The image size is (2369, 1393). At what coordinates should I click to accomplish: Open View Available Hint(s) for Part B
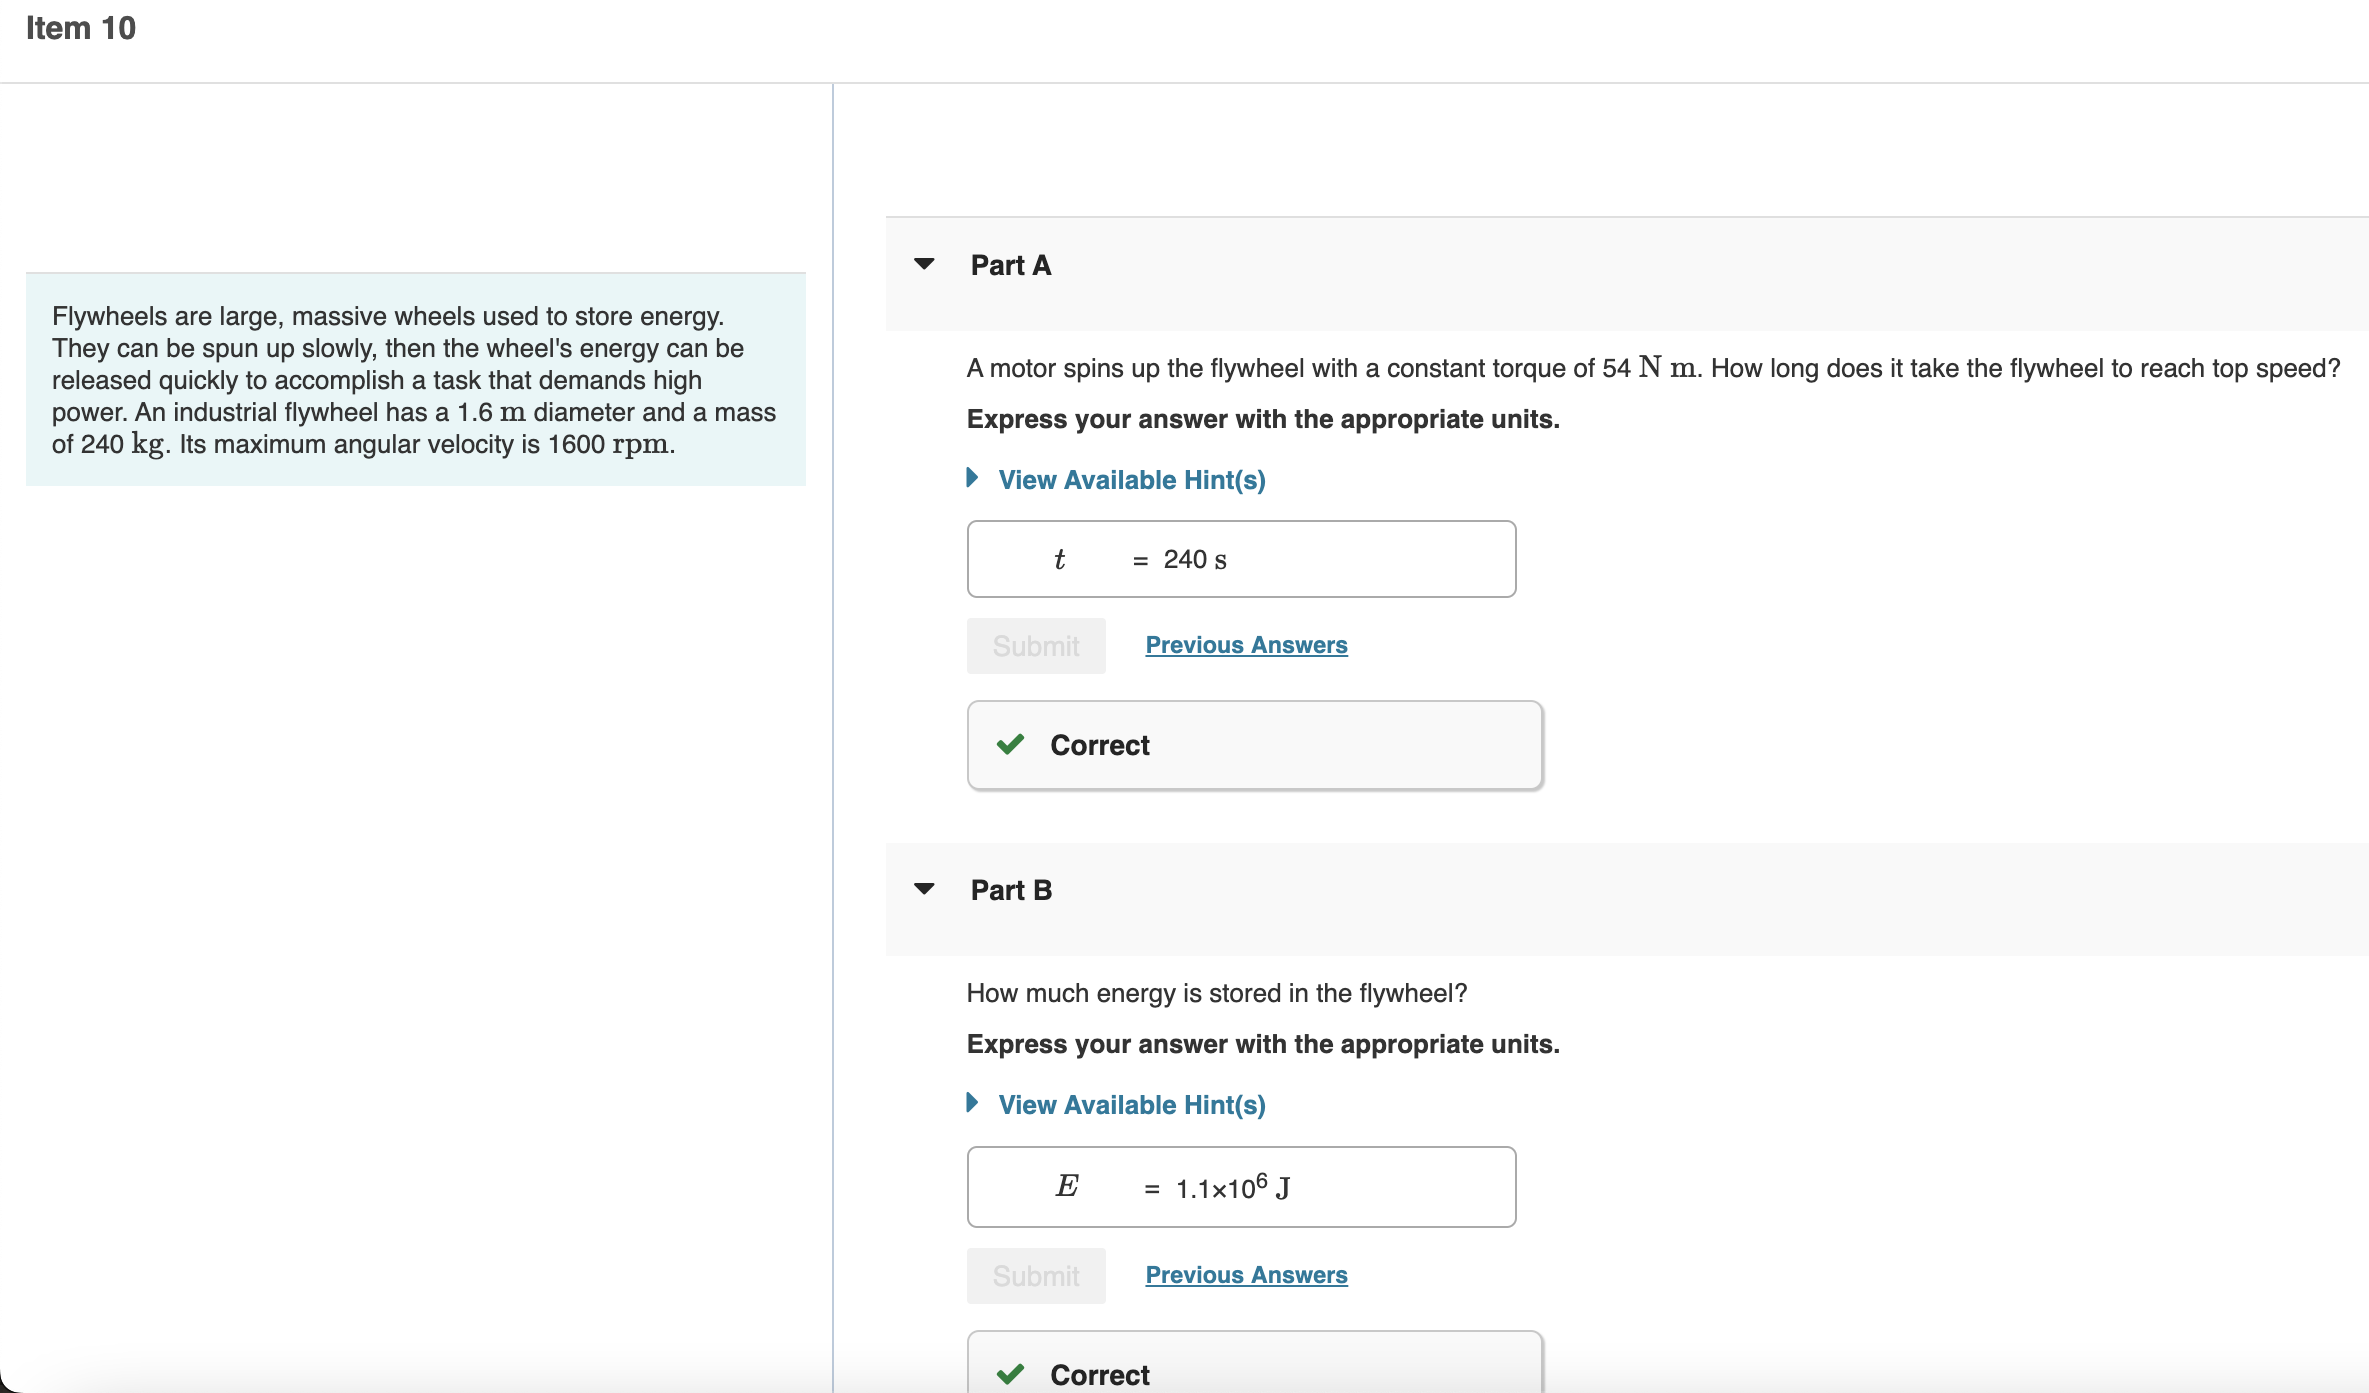(1131, 1105)
